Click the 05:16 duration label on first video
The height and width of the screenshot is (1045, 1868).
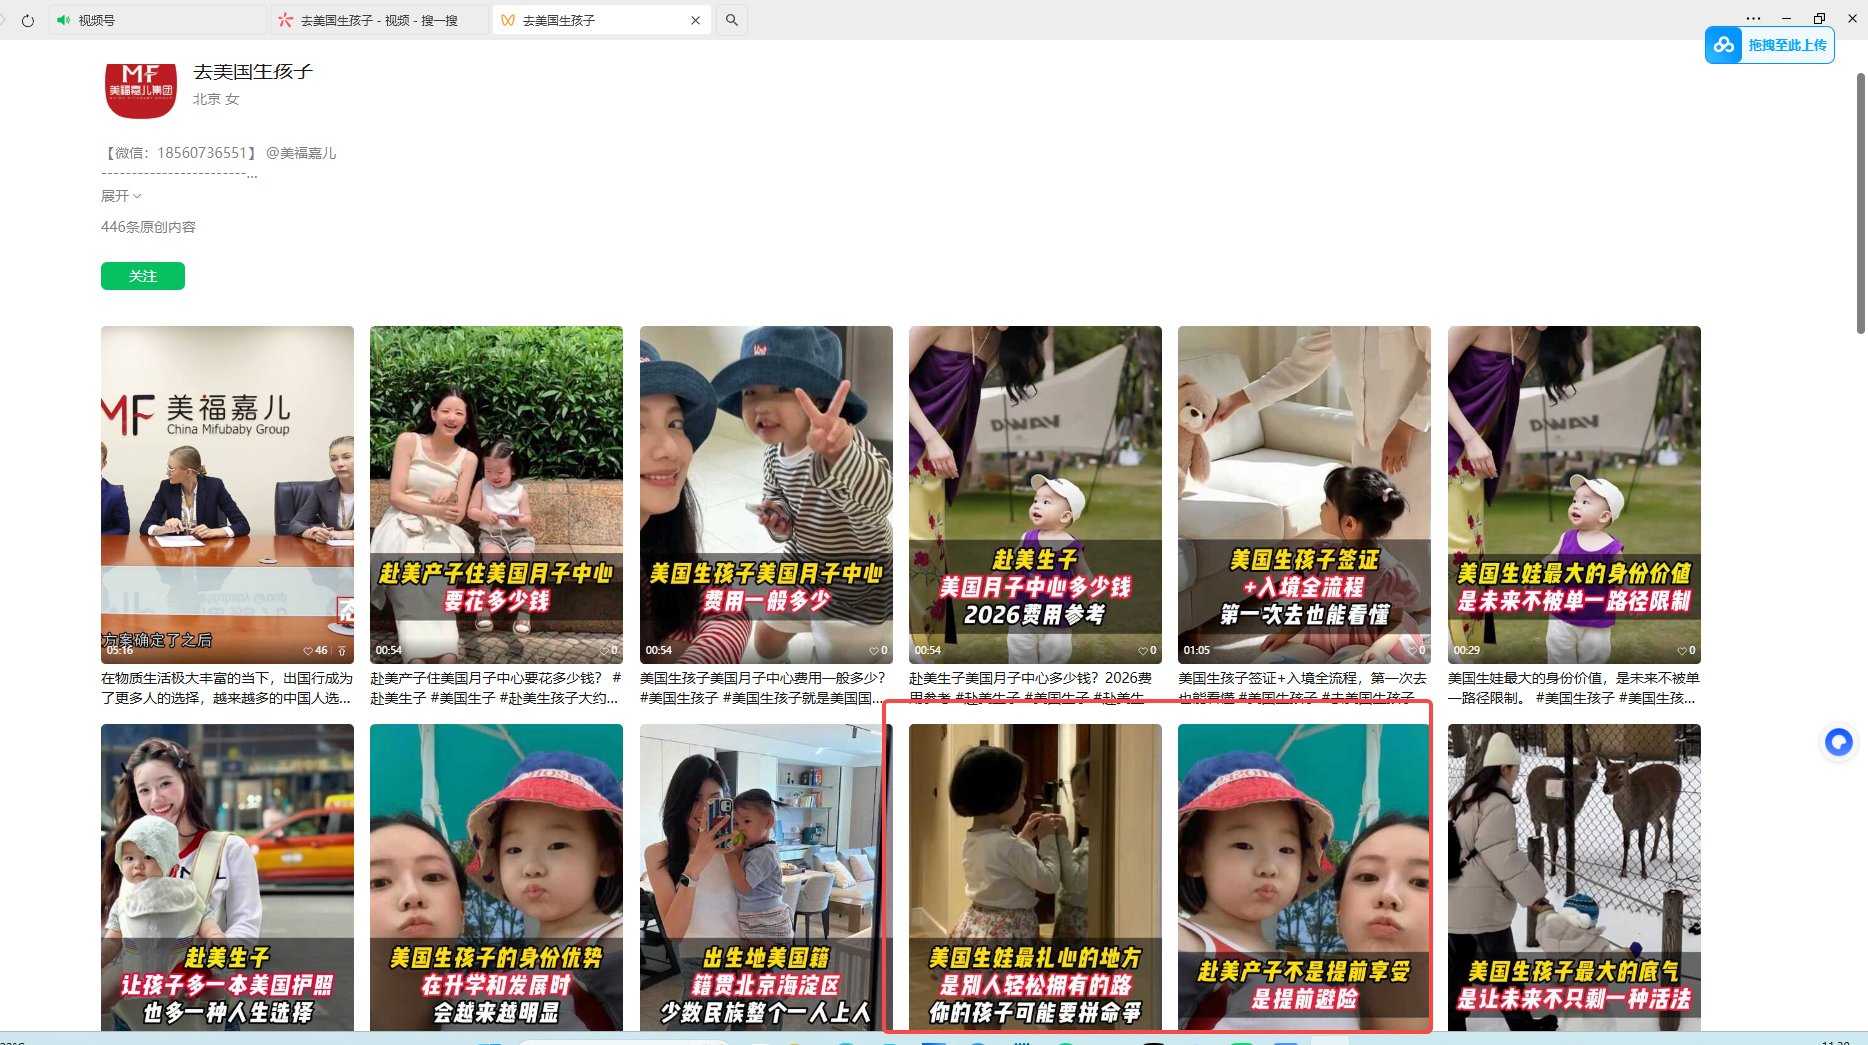[120, 650]
